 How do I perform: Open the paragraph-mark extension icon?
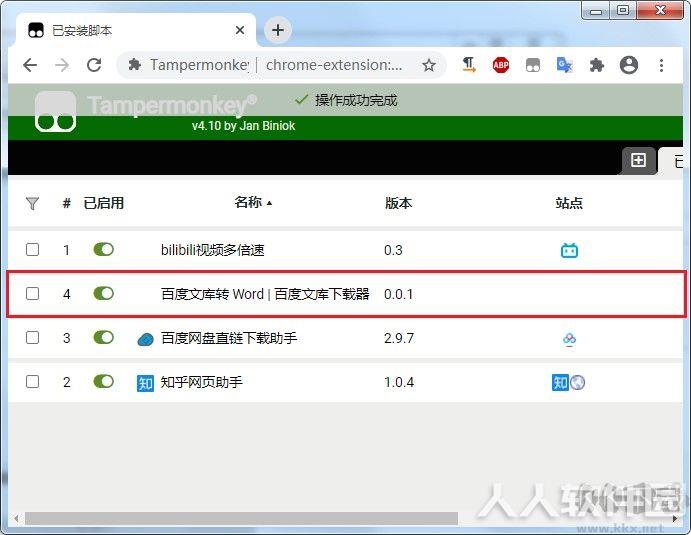468,65
